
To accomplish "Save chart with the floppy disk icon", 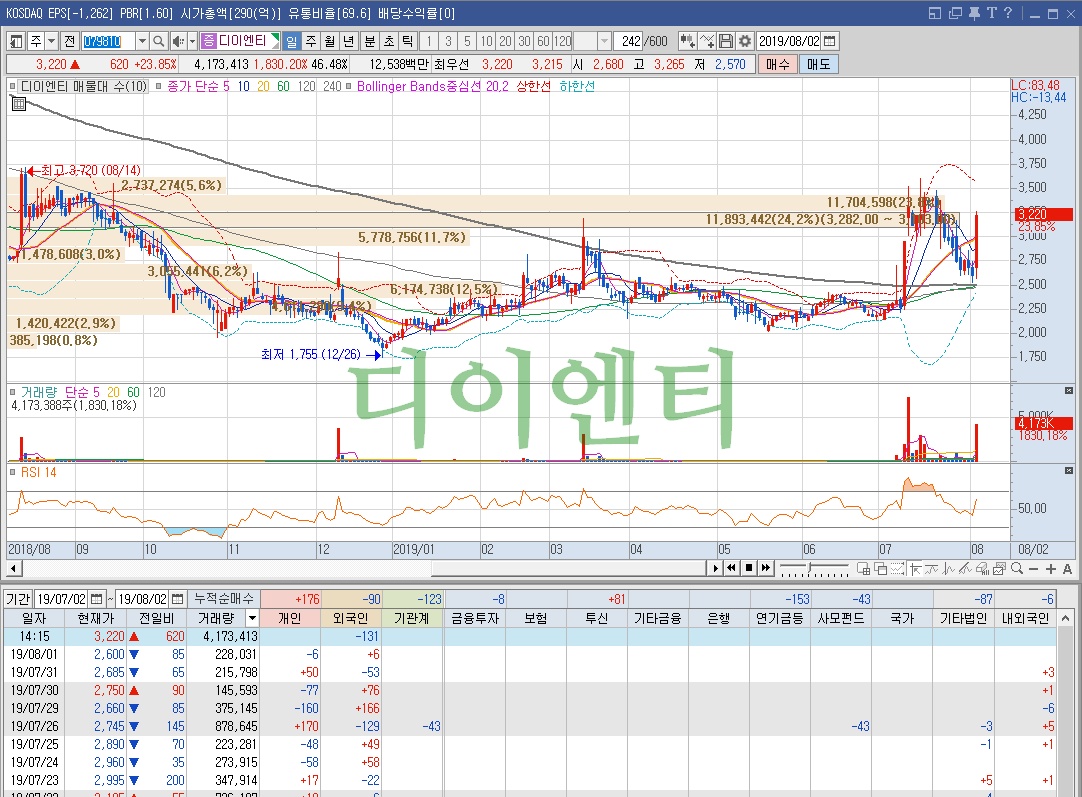I will 726,41.
